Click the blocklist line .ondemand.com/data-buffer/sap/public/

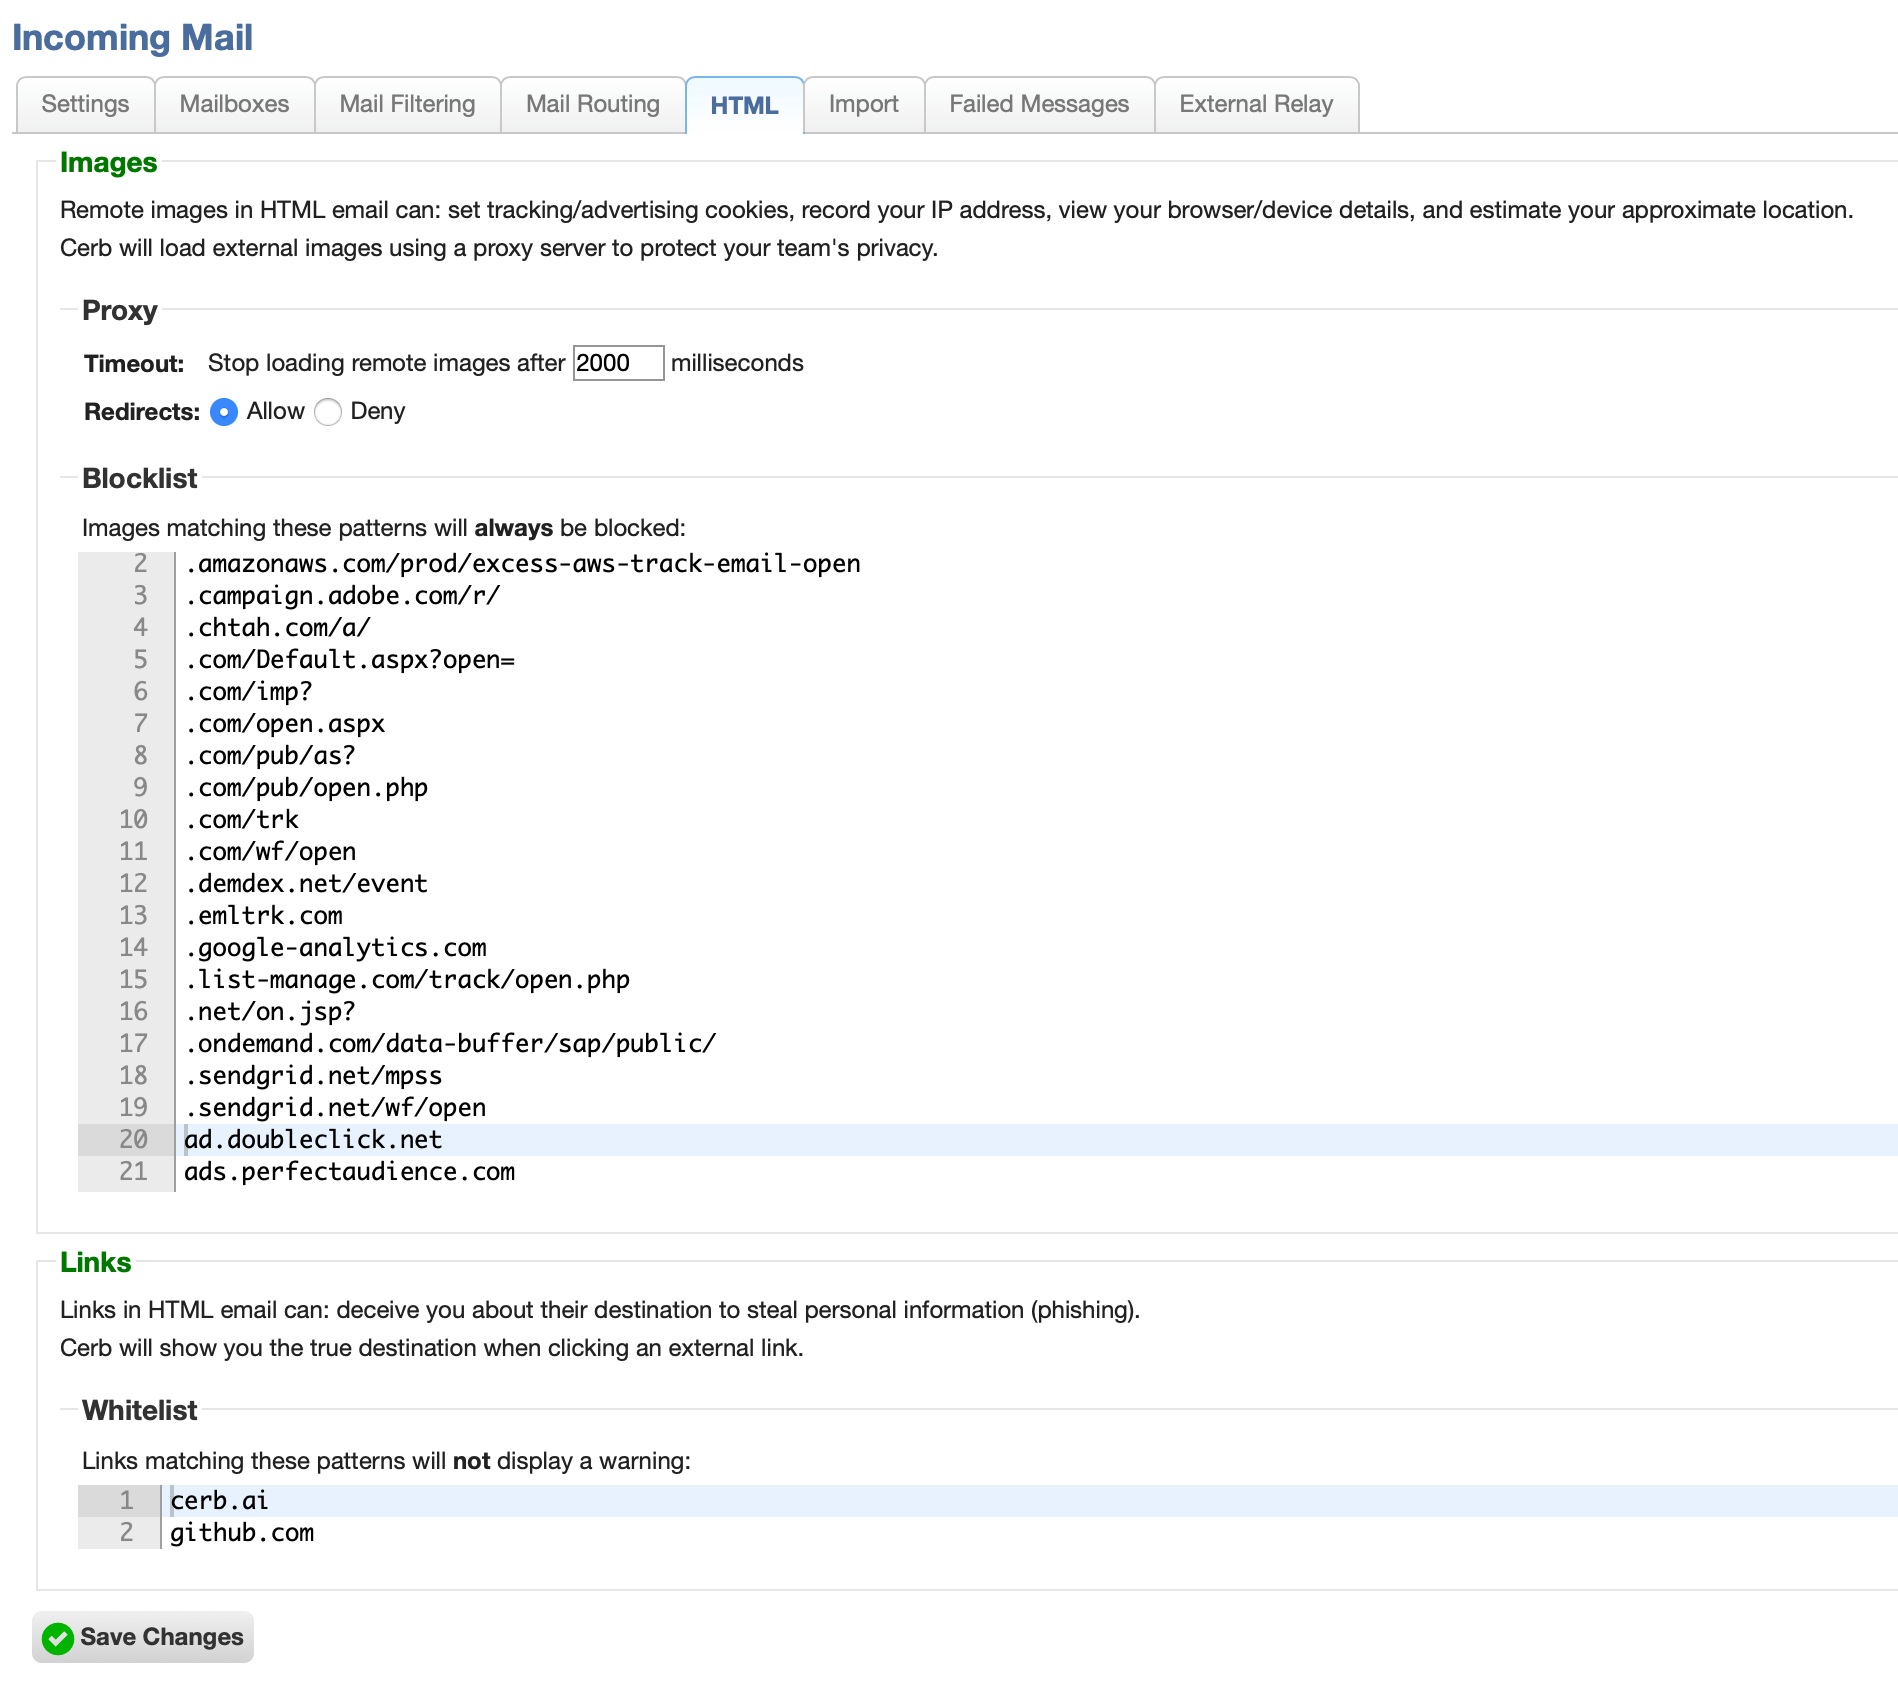point(450,1044)
